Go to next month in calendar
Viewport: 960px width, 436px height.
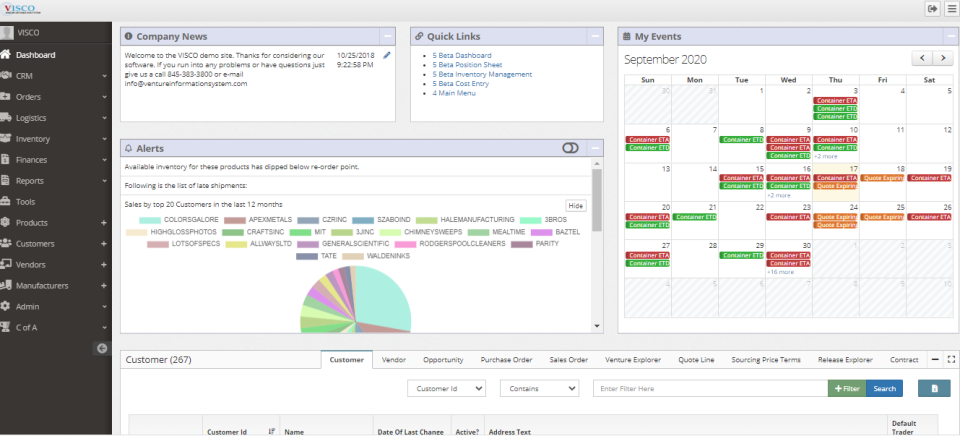pyautogui.click(x=943, y=58)
